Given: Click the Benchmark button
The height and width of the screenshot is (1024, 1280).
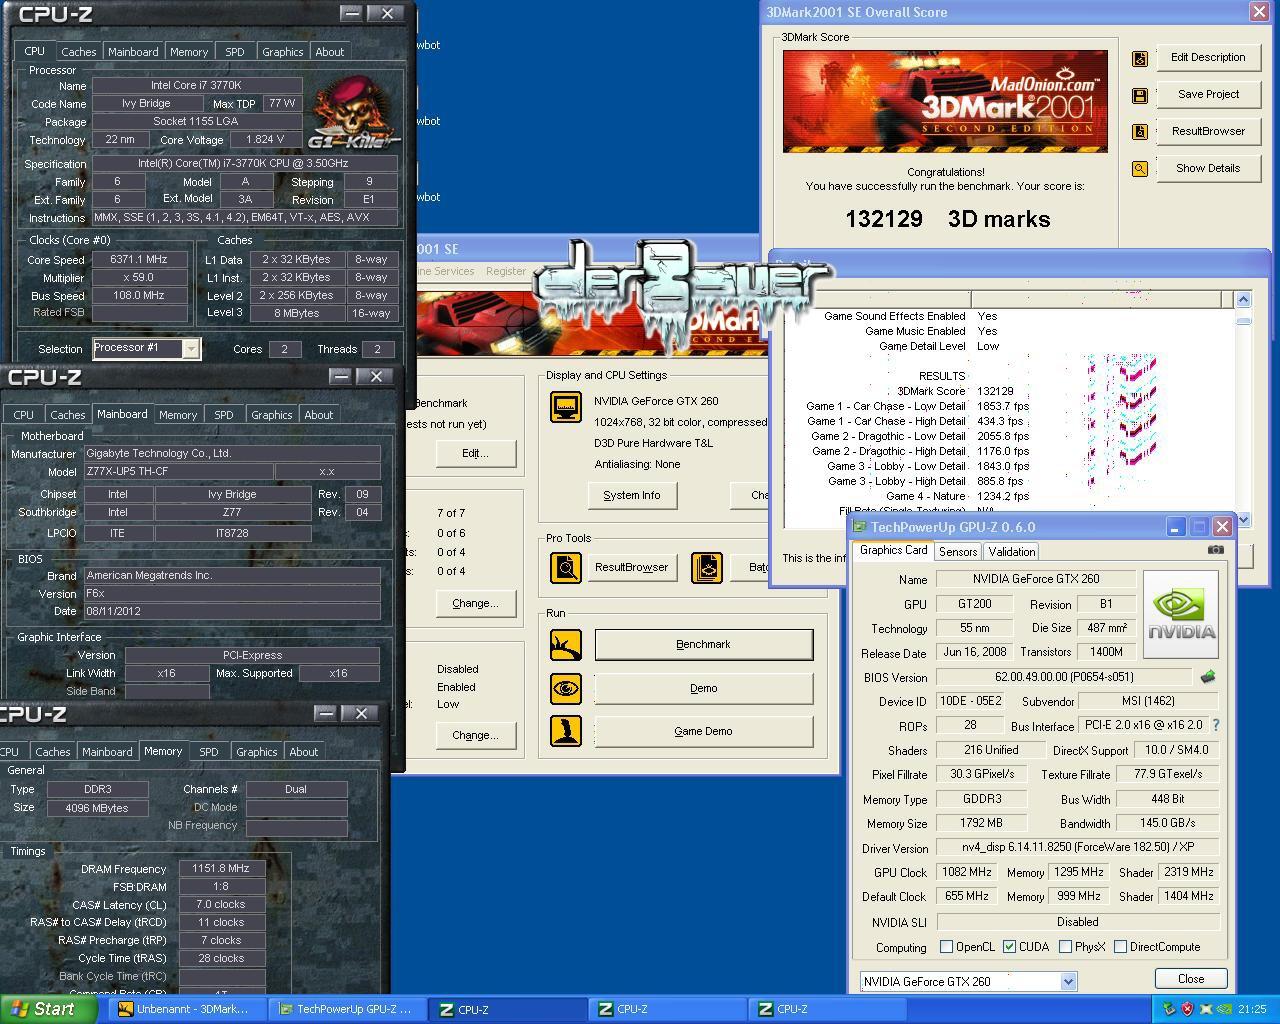Looking at the screenshot, I should (x=703, y=645).
